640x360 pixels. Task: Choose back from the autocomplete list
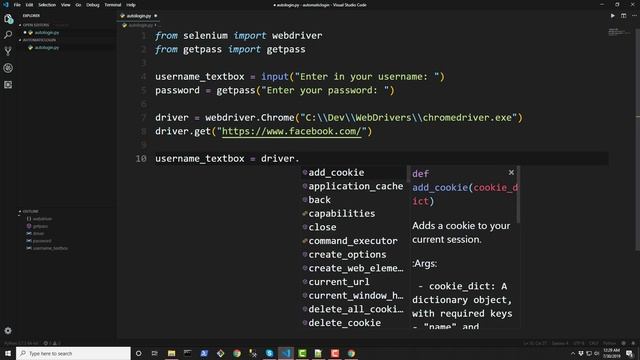(x=353, y=200)
